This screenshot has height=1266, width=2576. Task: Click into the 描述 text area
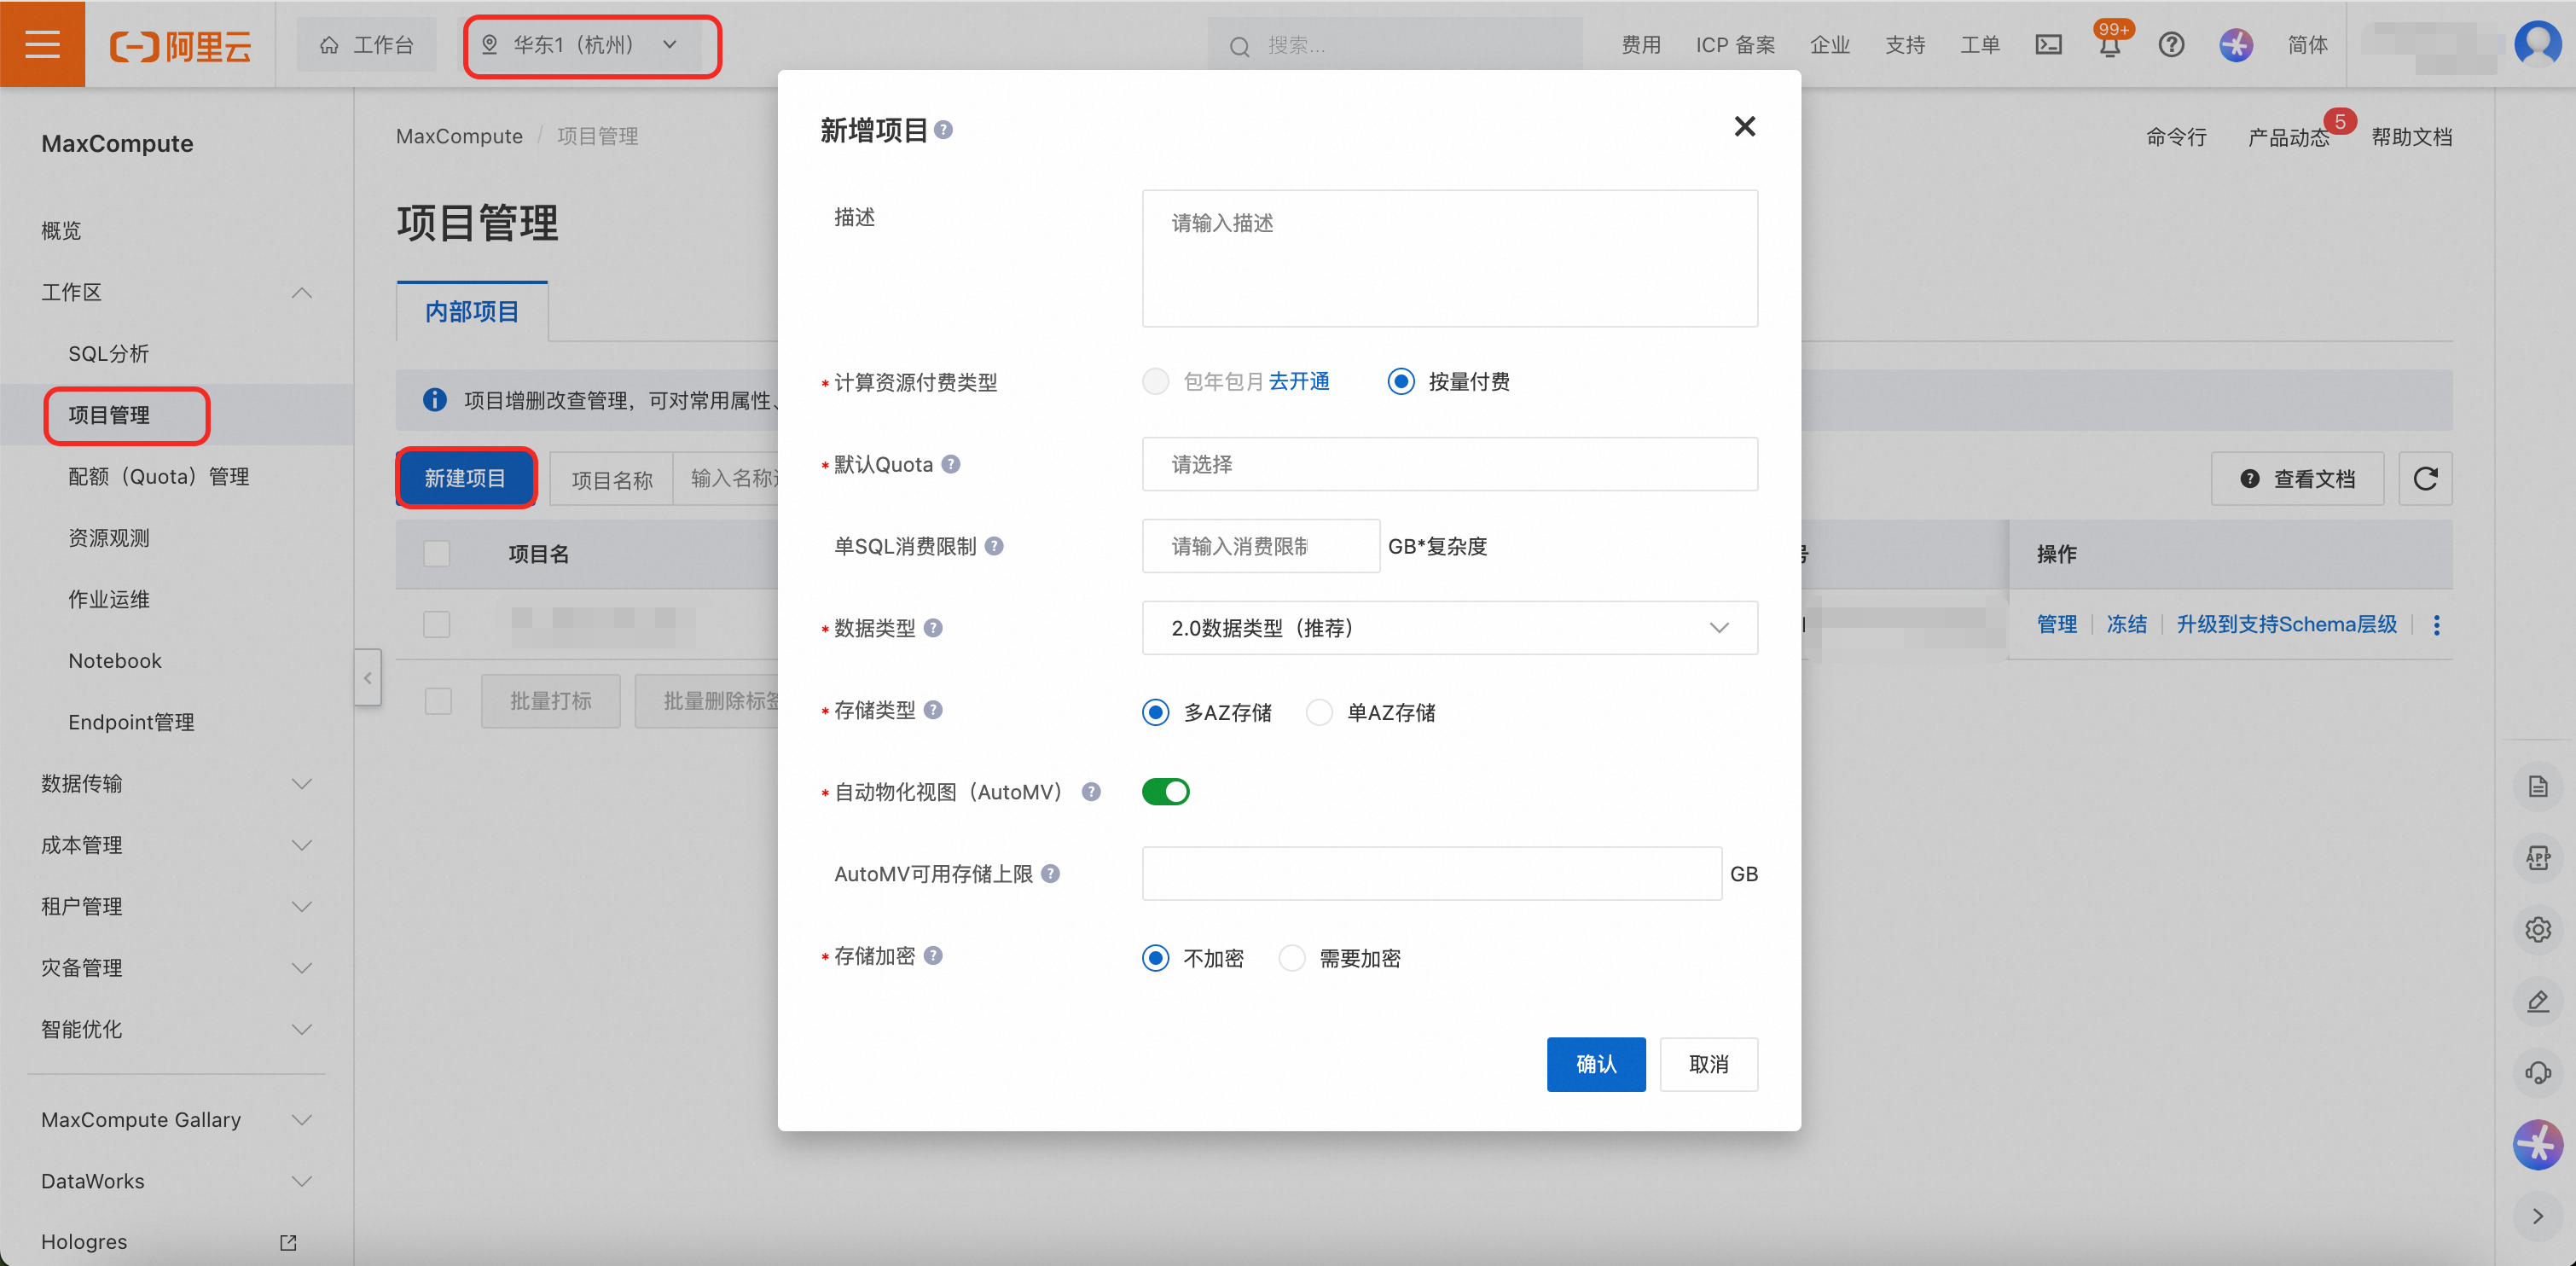(1450, 258)
